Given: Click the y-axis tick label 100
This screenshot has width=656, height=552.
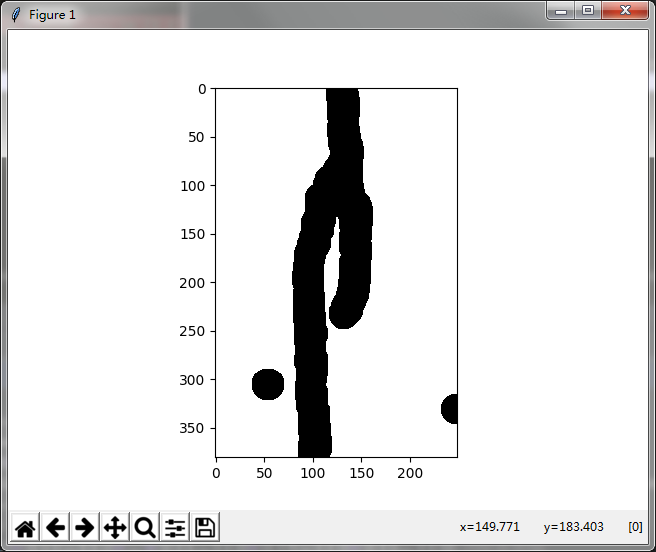Looking at the screenshot, I should 192,186.
